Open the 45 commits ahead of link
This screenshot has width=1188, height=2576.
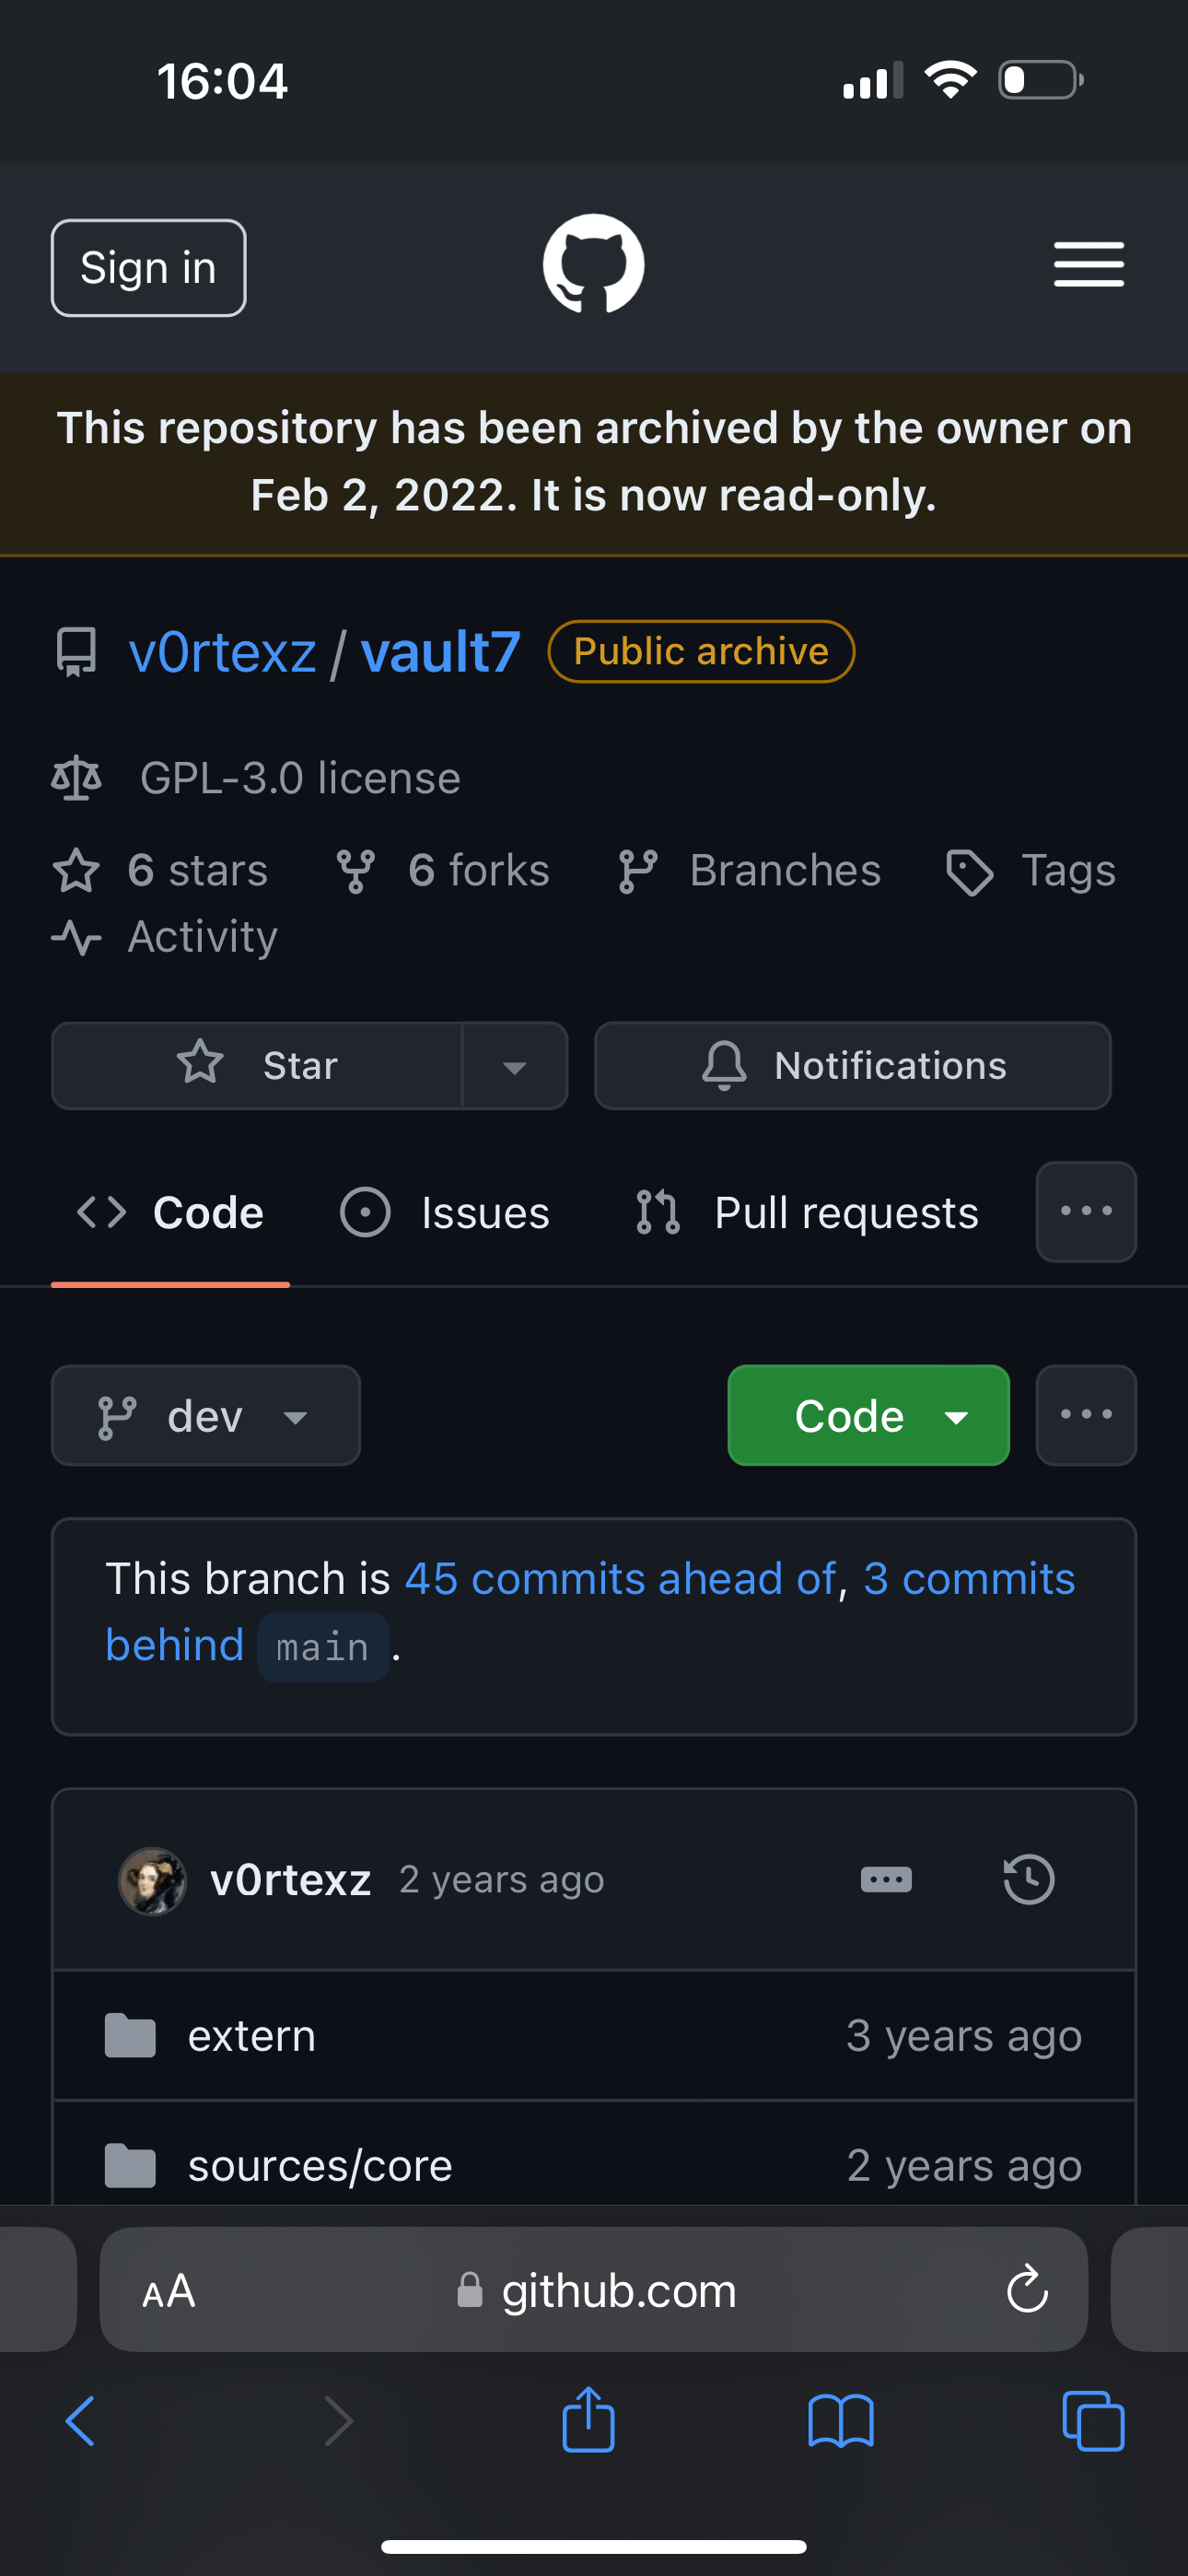(620, 1578)
